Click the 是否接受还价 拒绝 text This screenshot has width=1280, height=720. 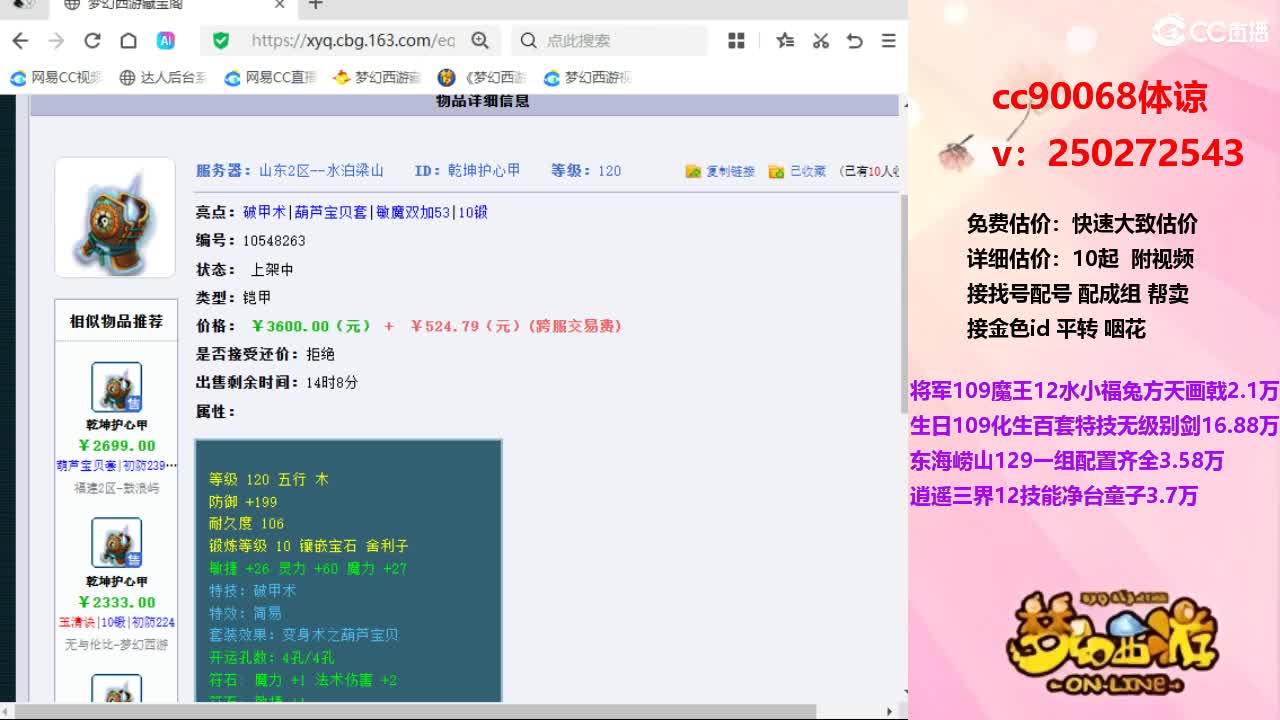pyautogui.click(x=265, y=354)
